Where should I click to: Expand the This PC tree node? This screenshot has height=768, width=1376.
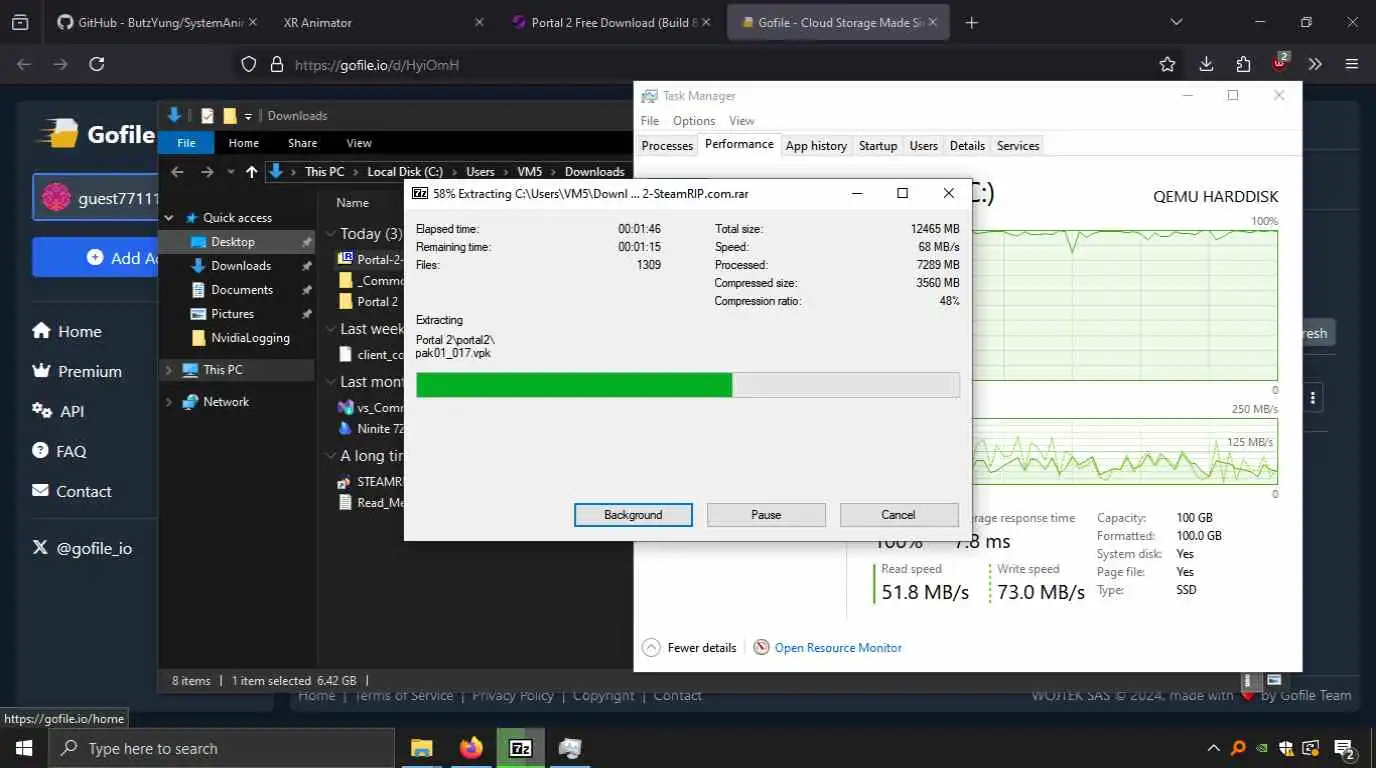tap(168, 370)
